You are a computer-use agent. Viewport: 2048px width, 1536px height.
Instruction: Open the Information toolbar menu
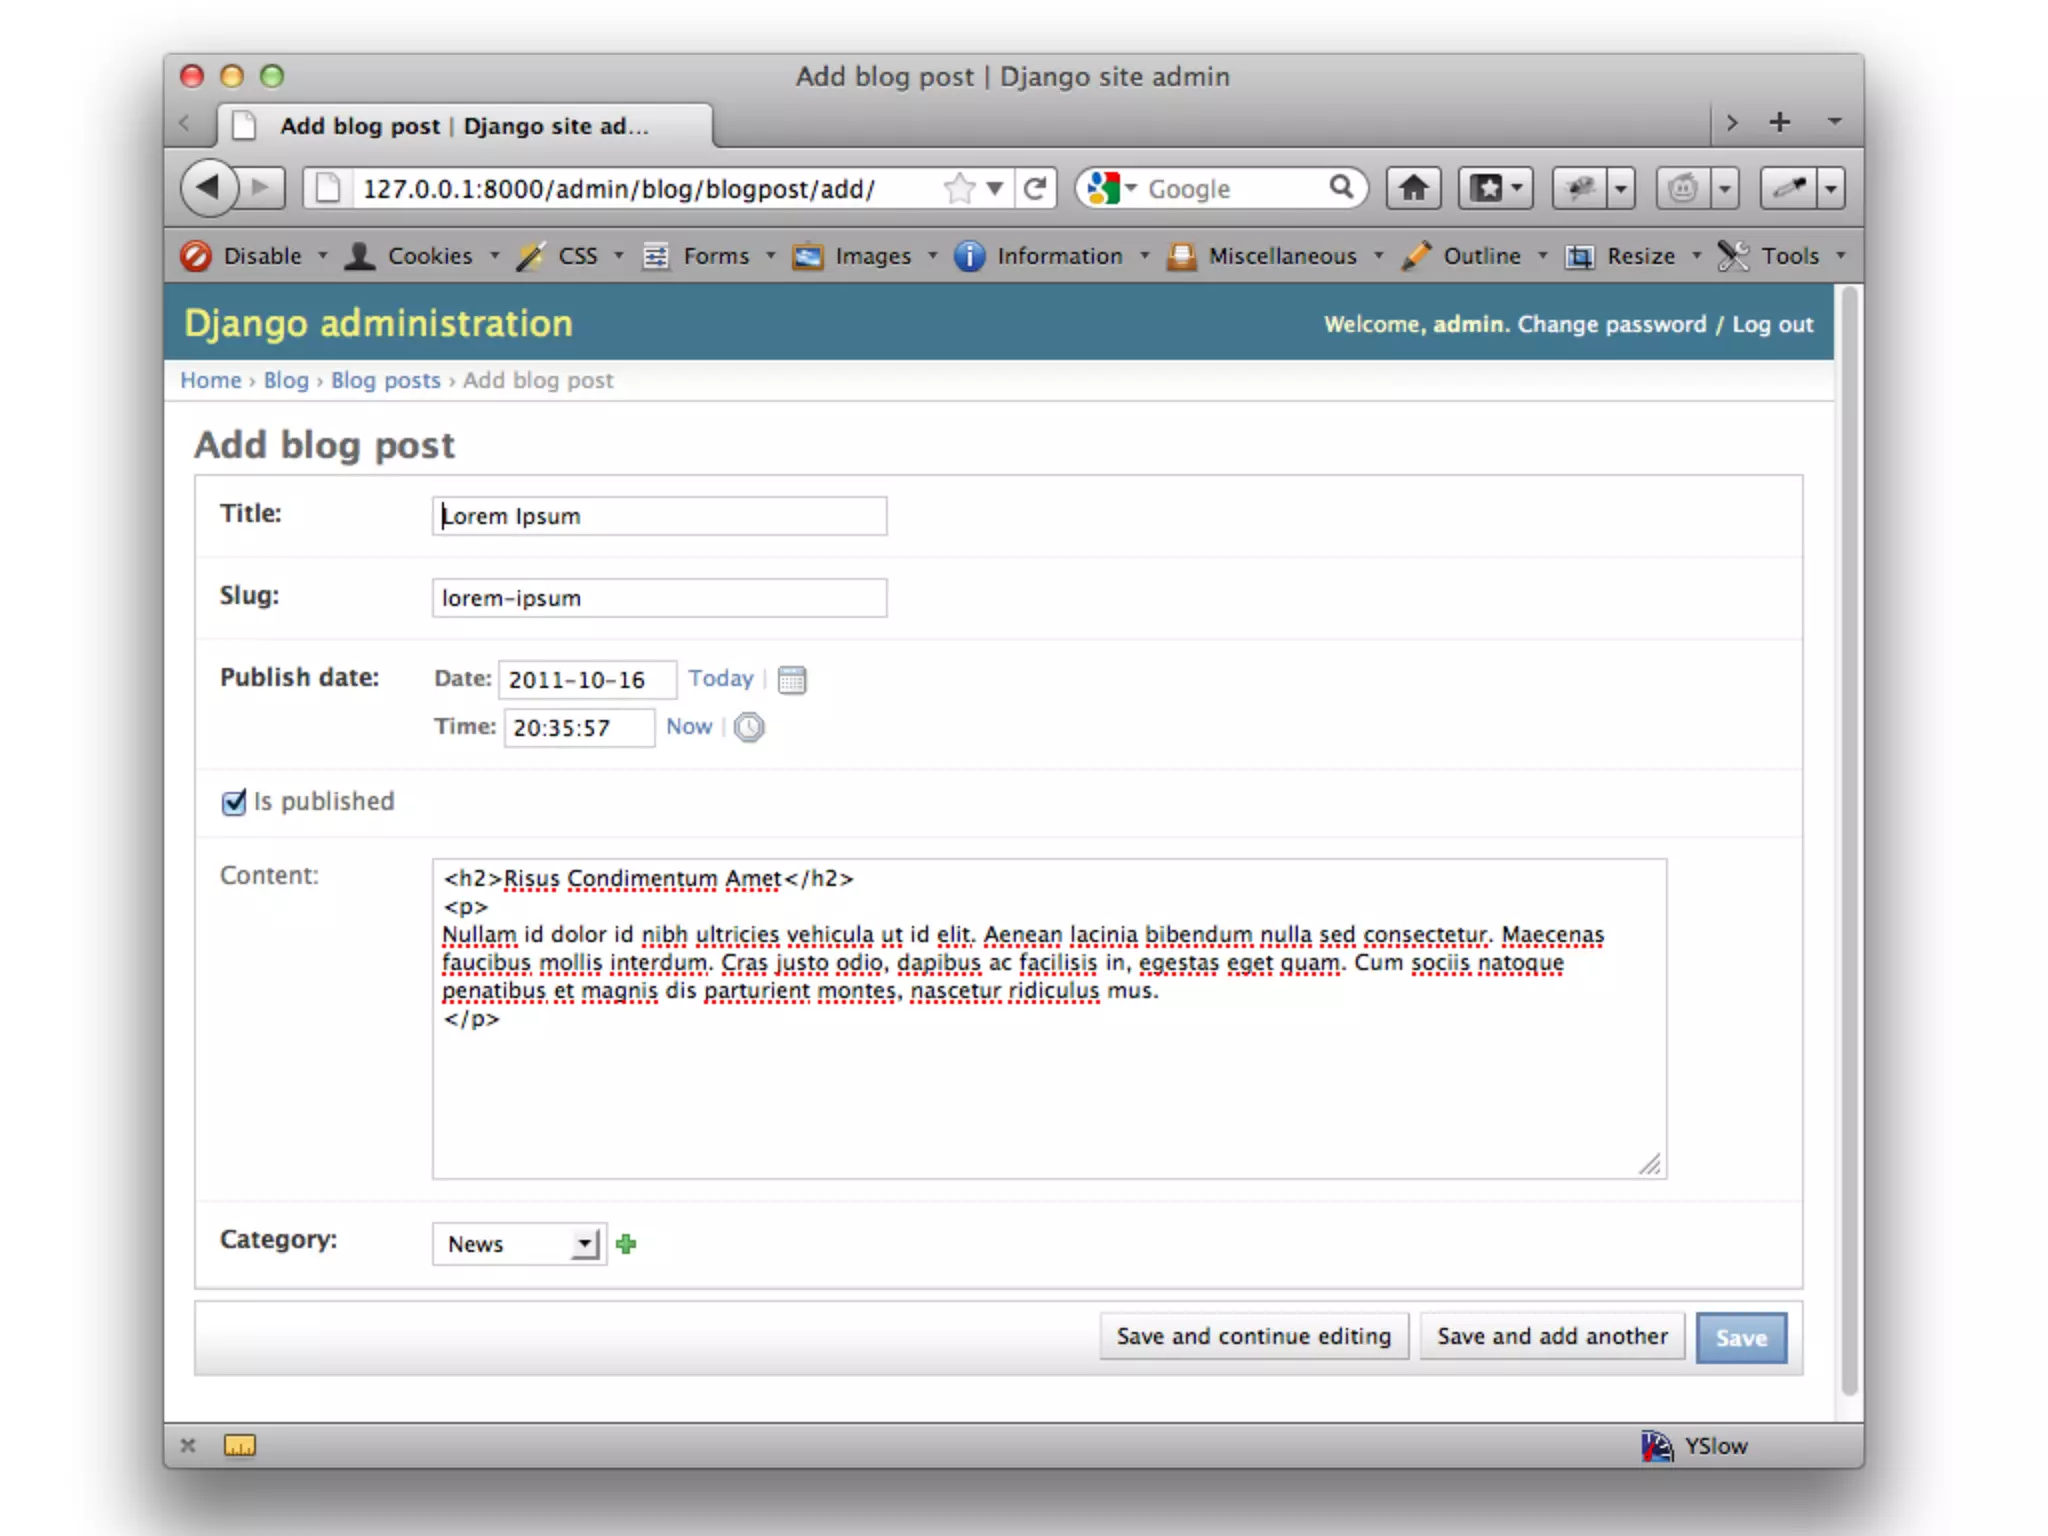(x=1058, y=256)
